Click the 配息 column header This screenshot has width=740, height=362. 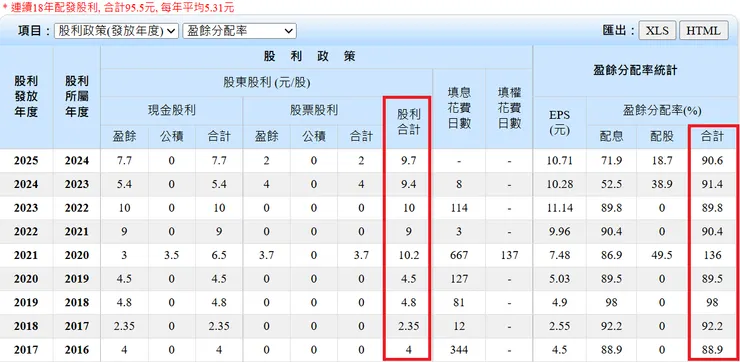[612, 137]
